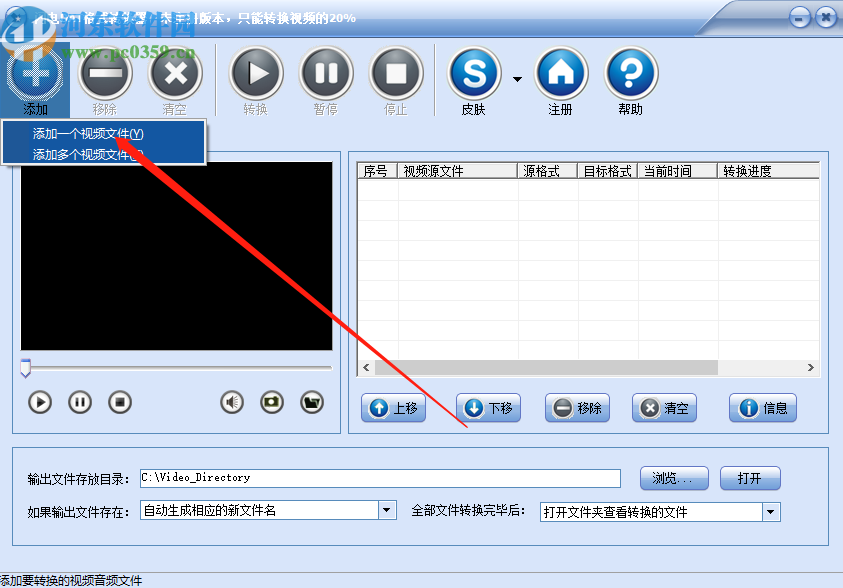Click the 添加 add button in the toolbar
The height and width of the screenshot is (588, 843).
point(35,80)
